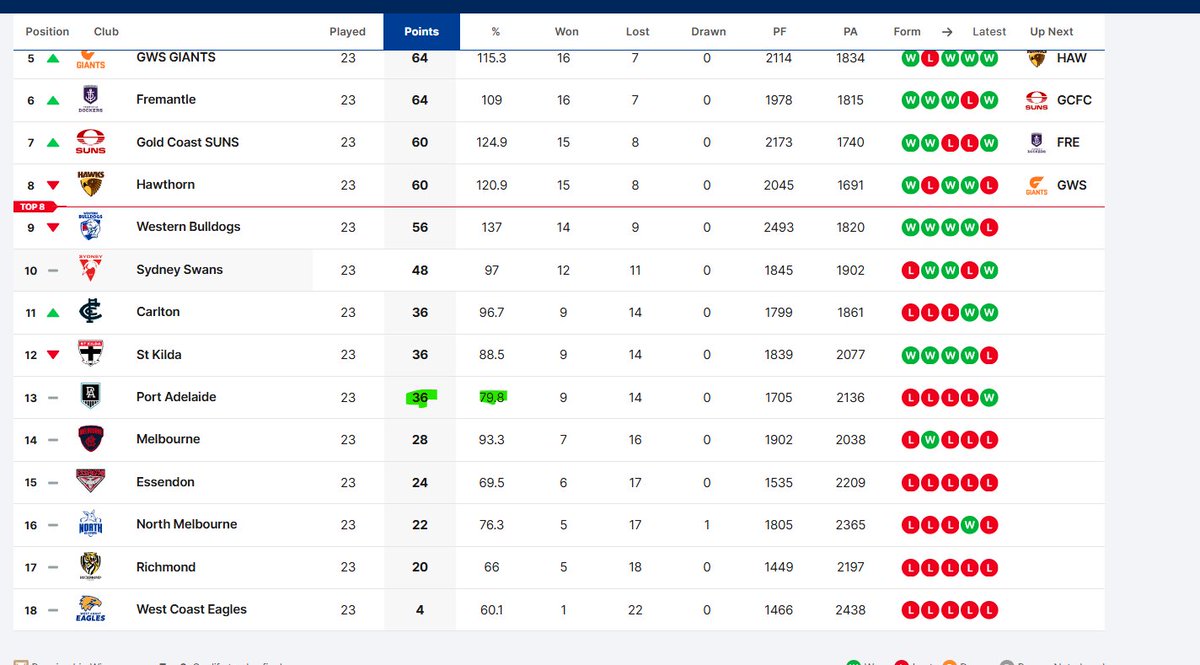This screenshot has height=665, width=1200.
Task: Click the Sydney Swans club logo
Action: coord(91,270)
